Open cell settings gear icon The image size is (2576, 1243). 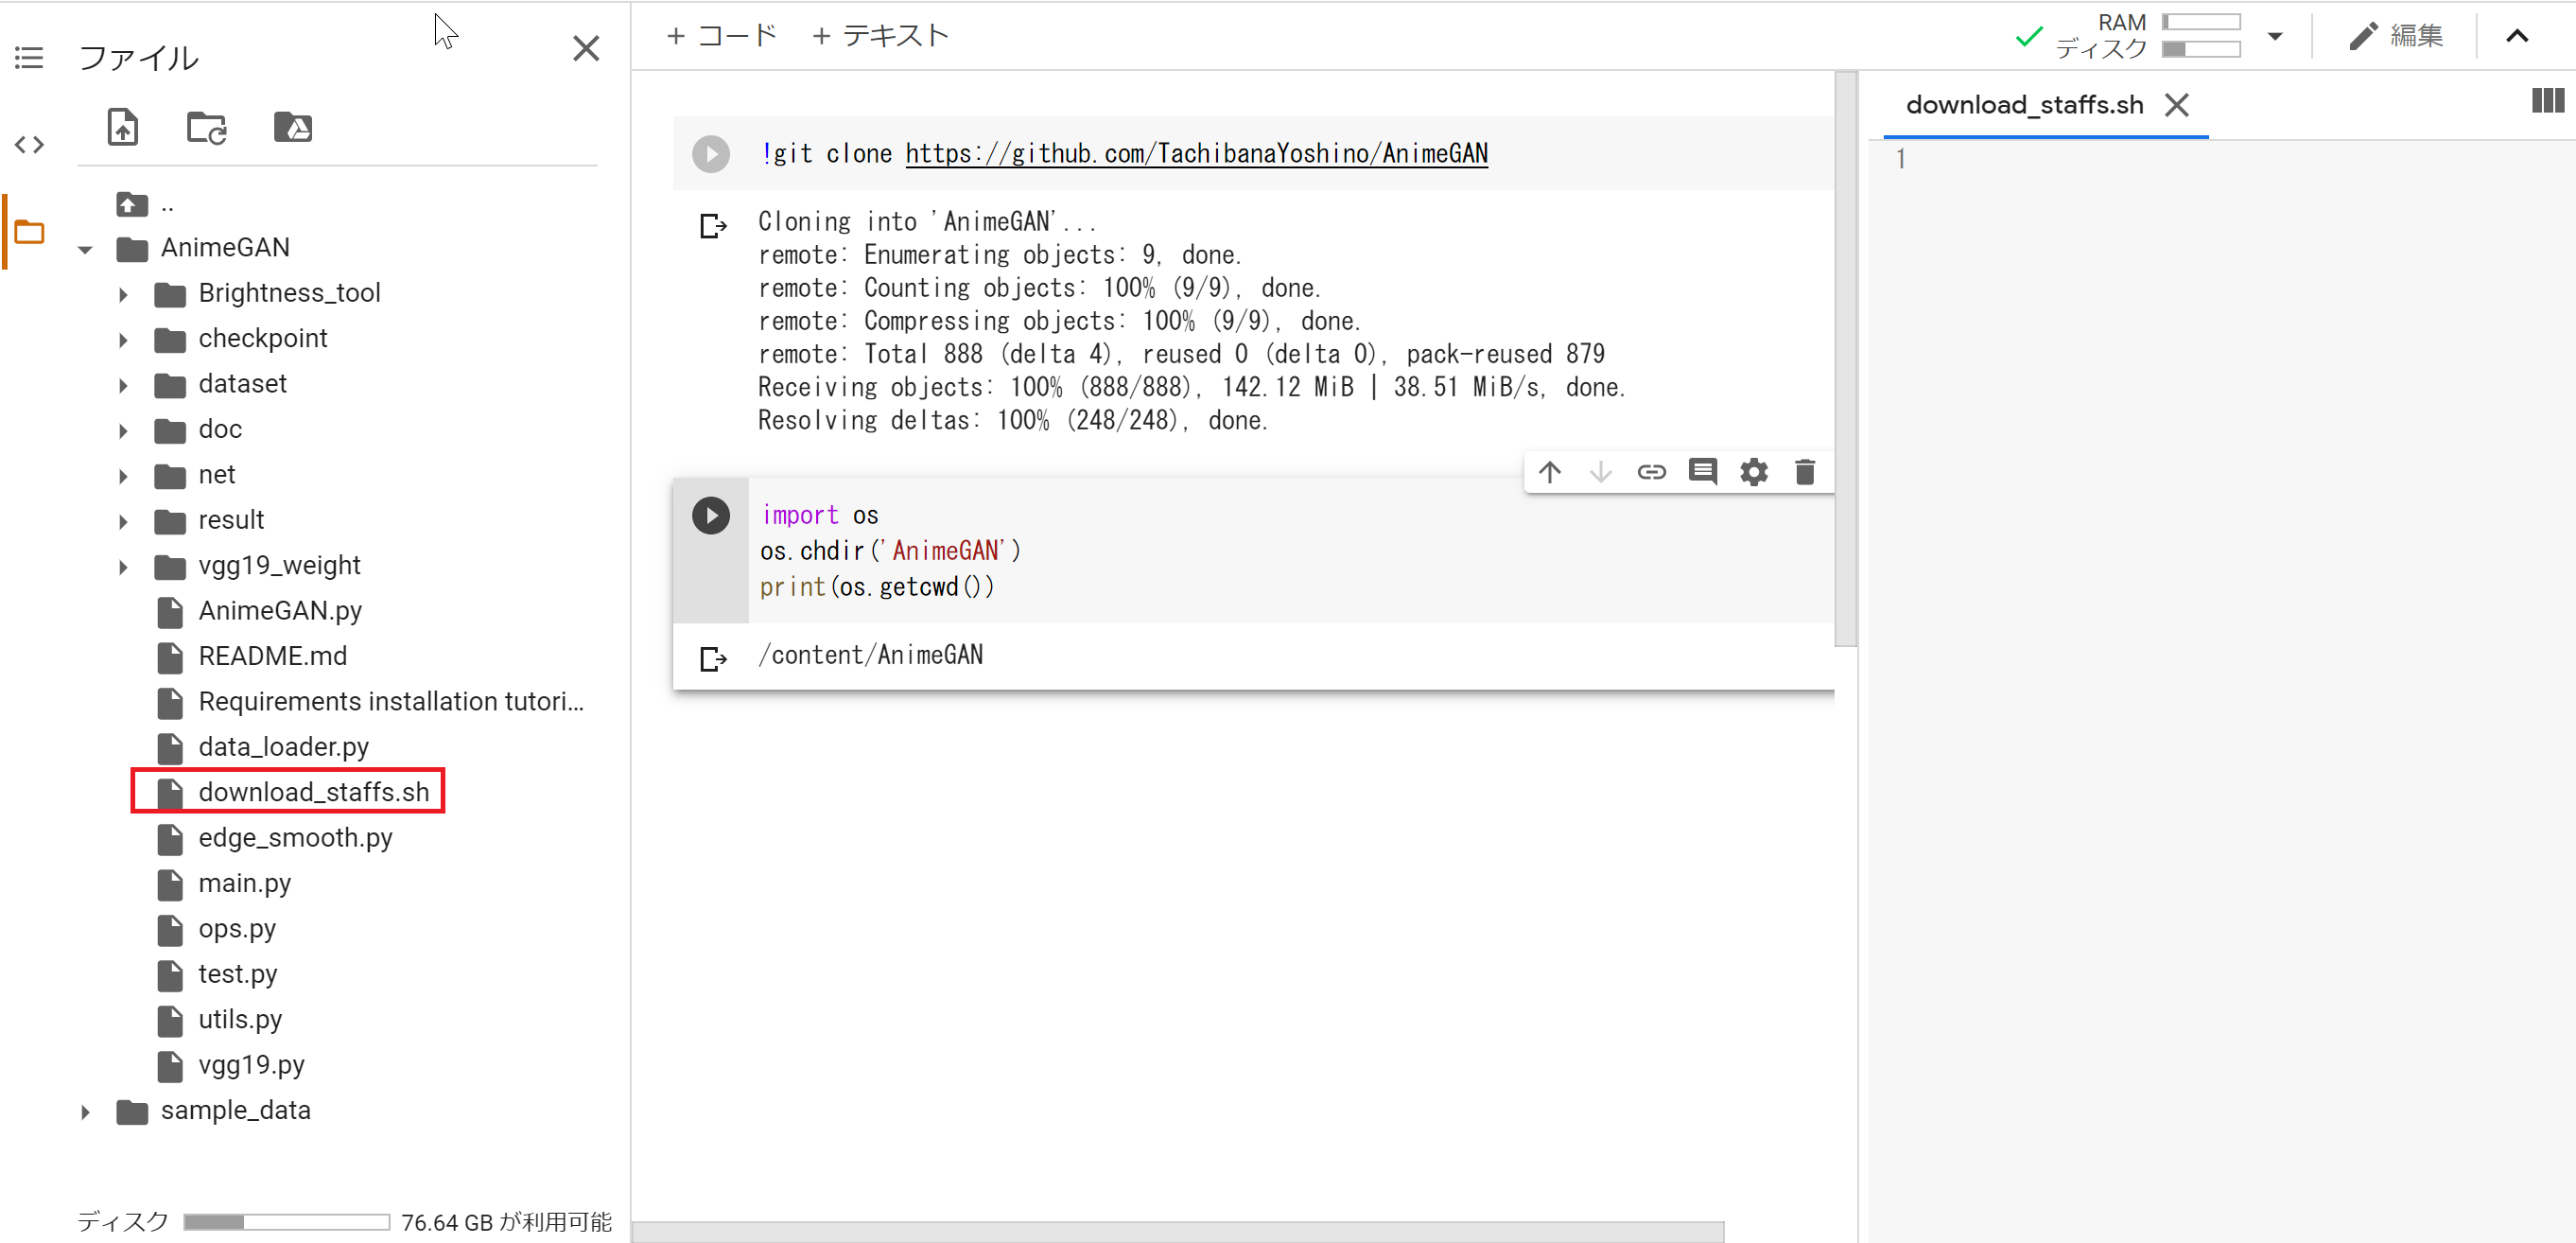click(x=1753, y=472)
